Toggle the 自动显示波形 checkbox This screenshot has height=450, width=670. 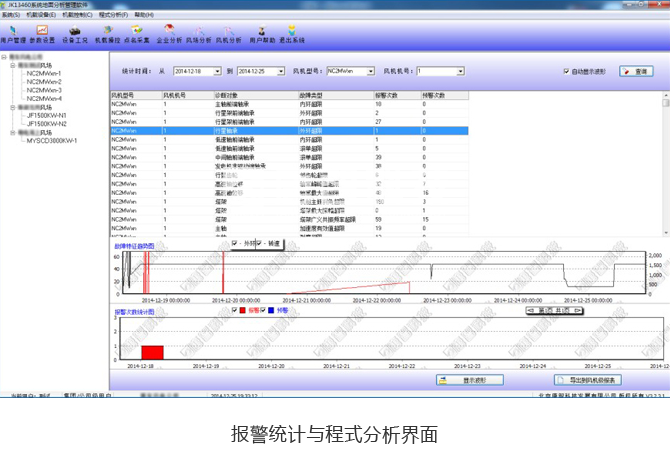point(566,72)
